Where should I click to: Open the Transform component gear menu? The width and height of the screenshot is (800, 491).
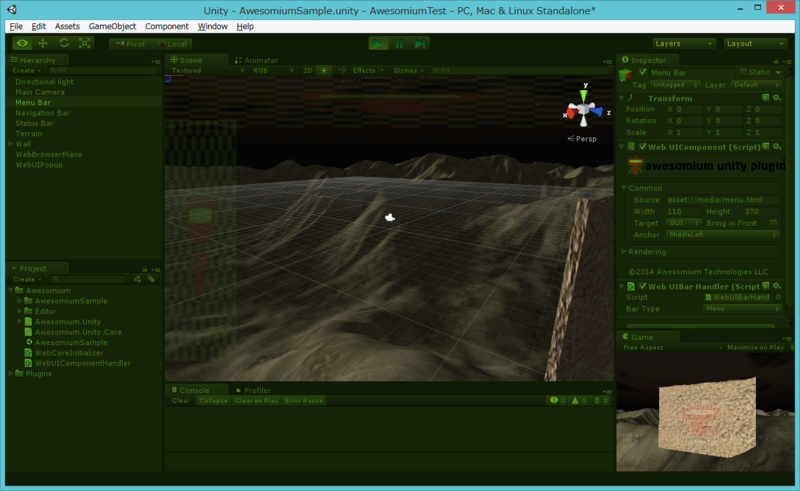(777, 97)
